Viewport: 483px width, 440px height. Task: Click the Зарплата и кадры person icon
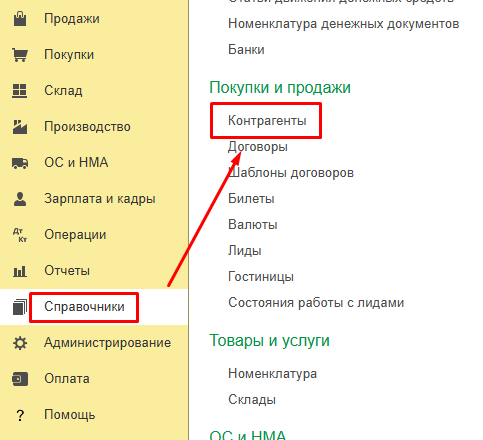20,199
